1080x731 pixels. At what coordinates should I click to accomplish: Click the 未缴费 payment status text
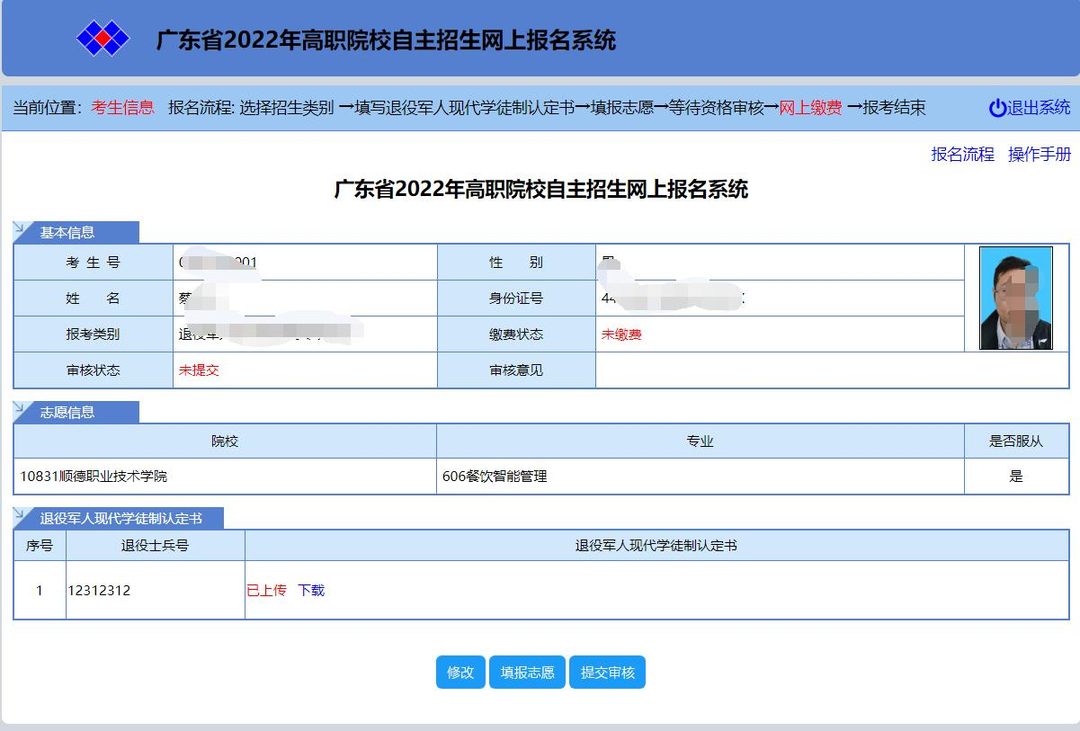coord(621,335)
